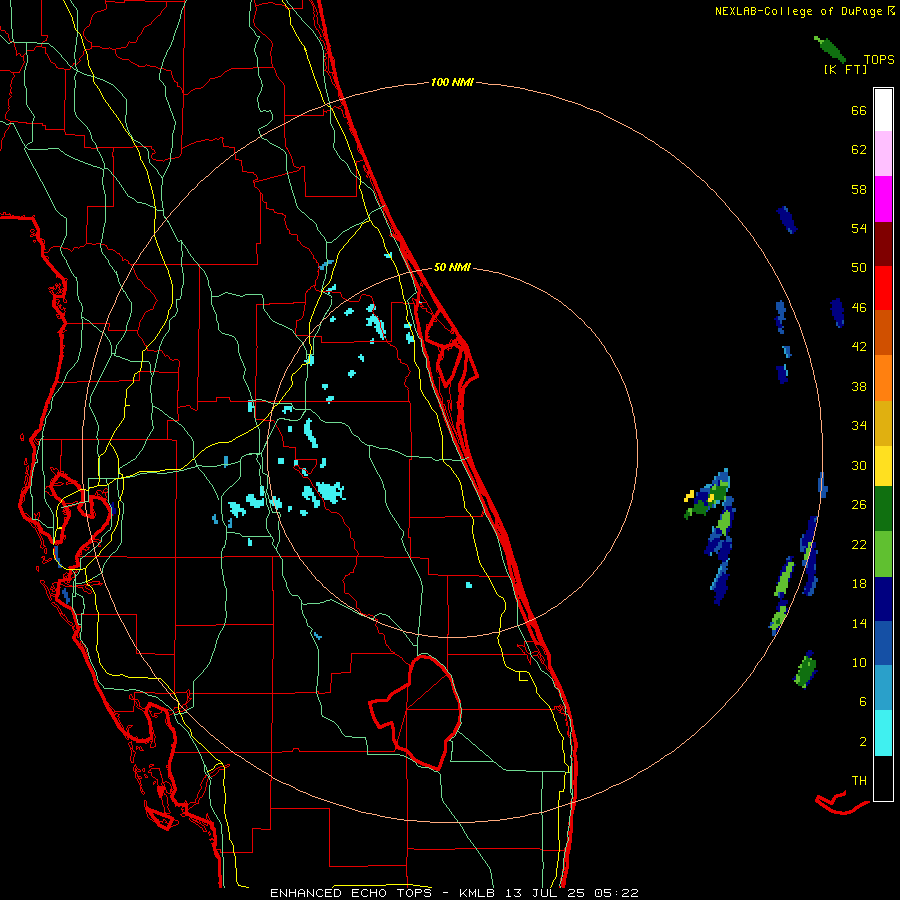The height and width of the screenshot is (900, 900).
Task: Pick the dark orange swatch beside 42
Action: 883,332
